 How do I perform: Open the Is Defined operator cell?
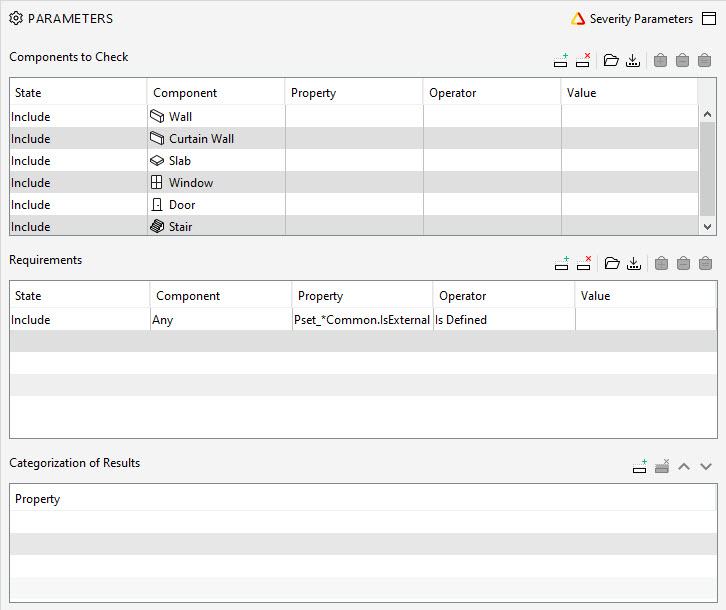click(x=503, y=321)
